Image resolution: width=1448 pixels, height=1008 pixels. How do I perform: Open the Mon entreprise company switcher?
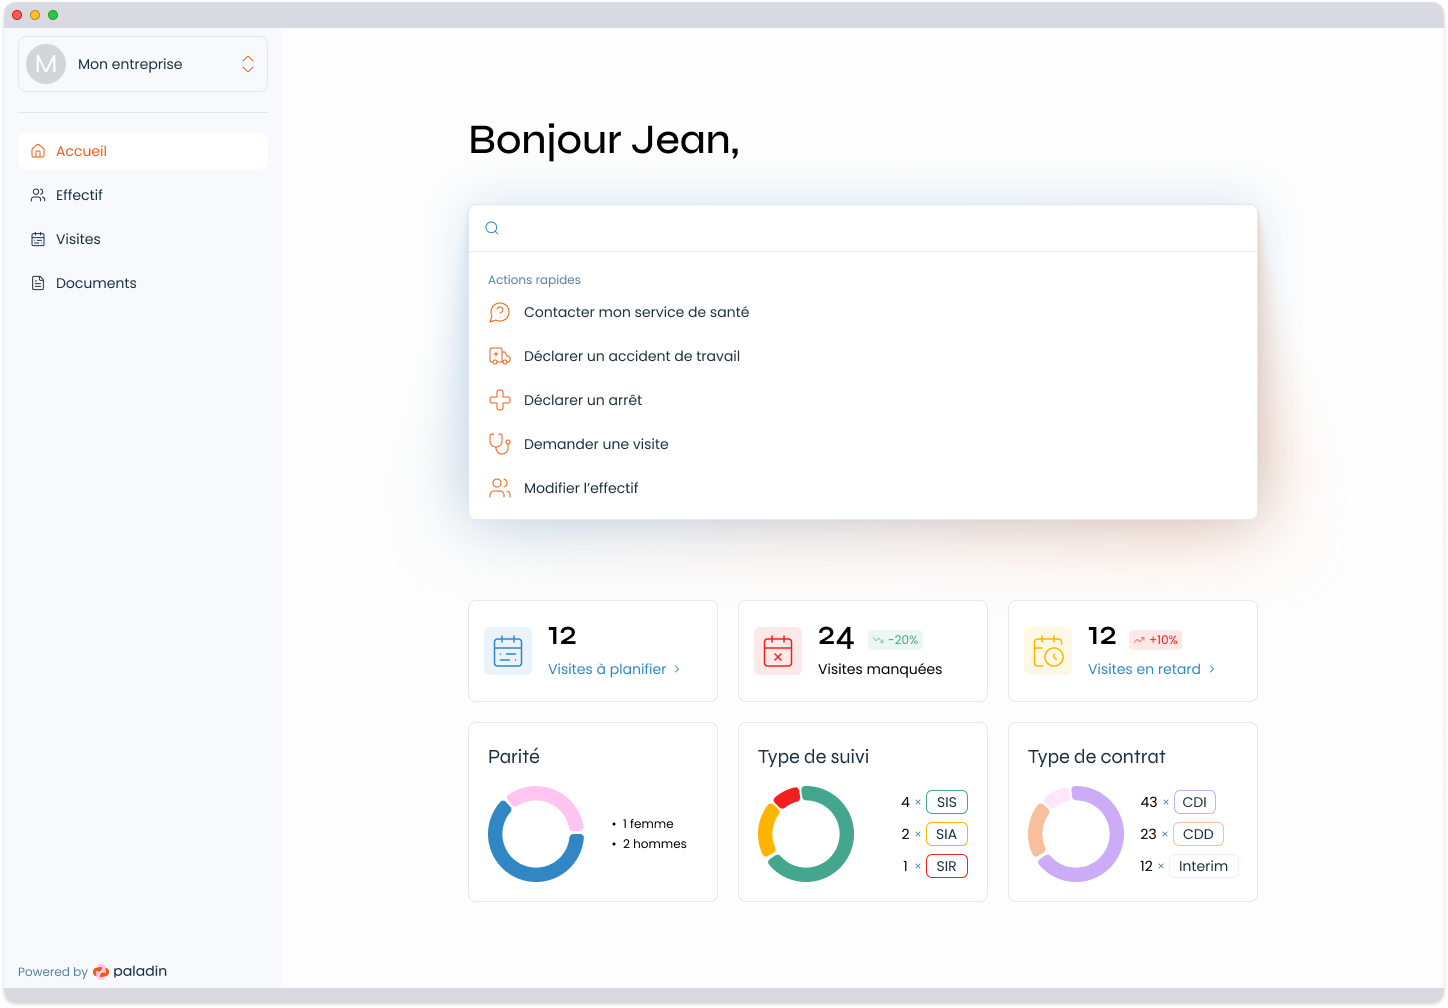click(x=143, y=64)
